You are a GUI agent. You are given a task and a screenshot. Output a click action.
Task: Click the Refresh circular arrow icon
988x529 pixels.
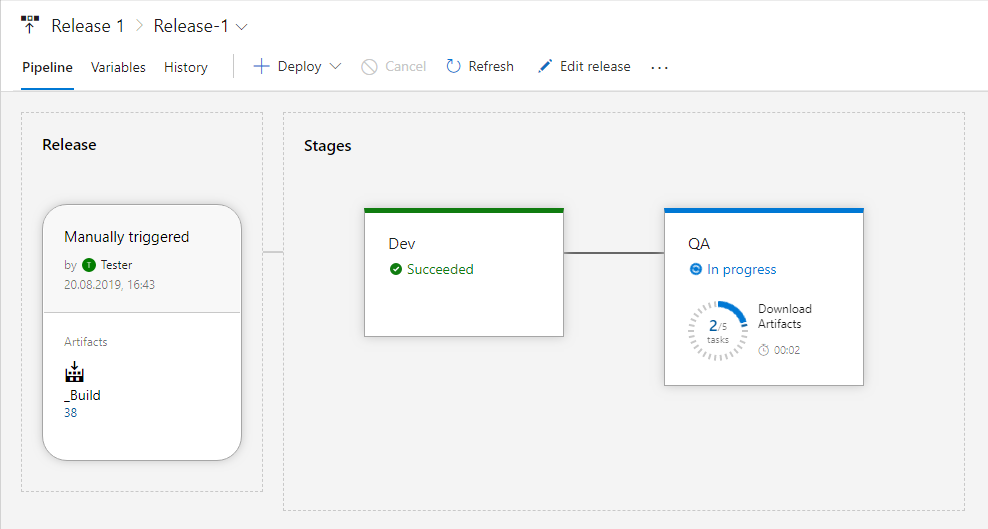(454, 66)
